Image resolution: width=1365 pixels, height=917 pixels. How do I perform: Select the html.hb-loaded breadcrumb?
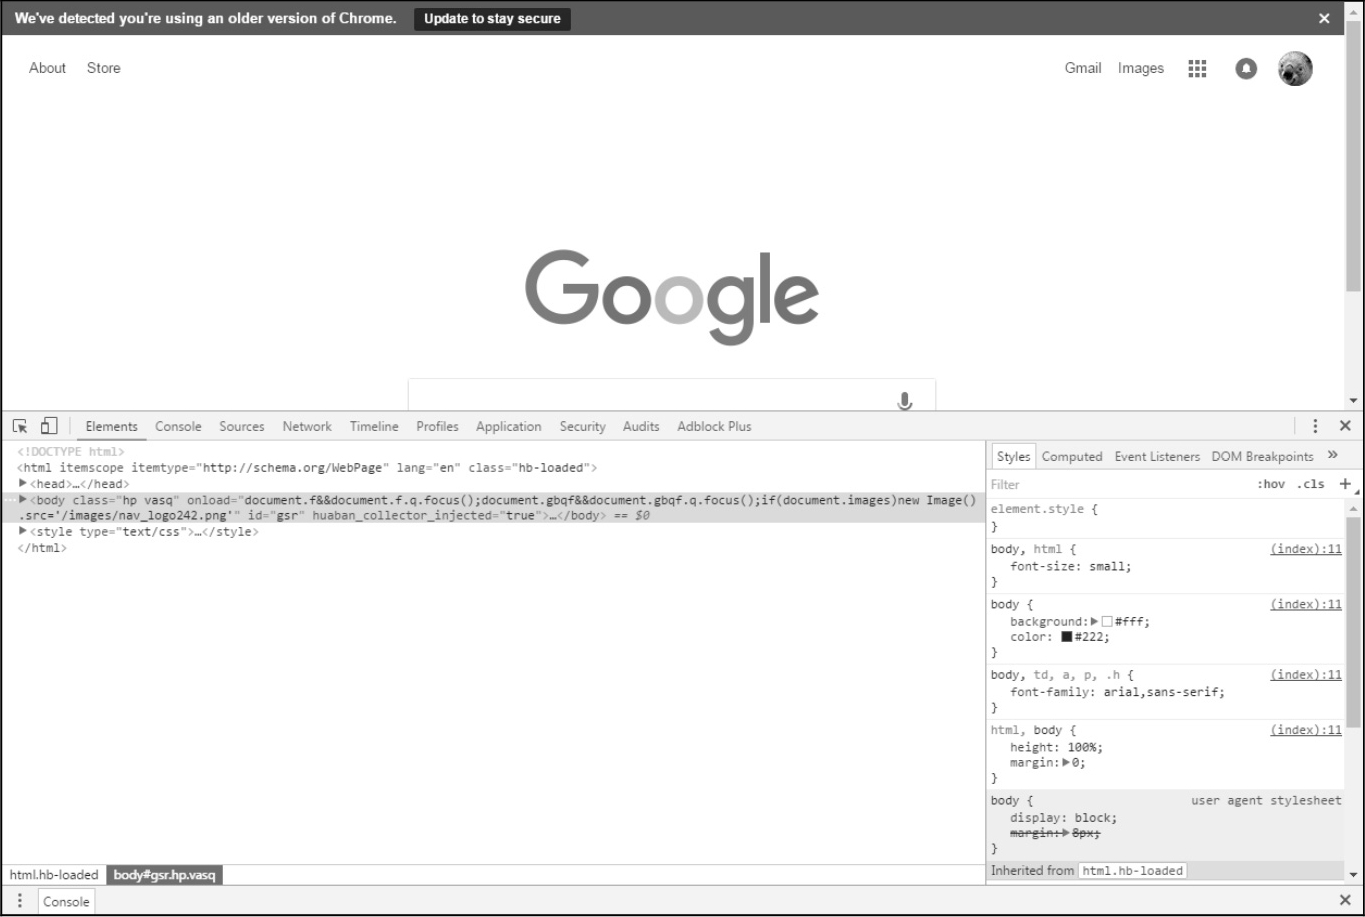[54, 875]
